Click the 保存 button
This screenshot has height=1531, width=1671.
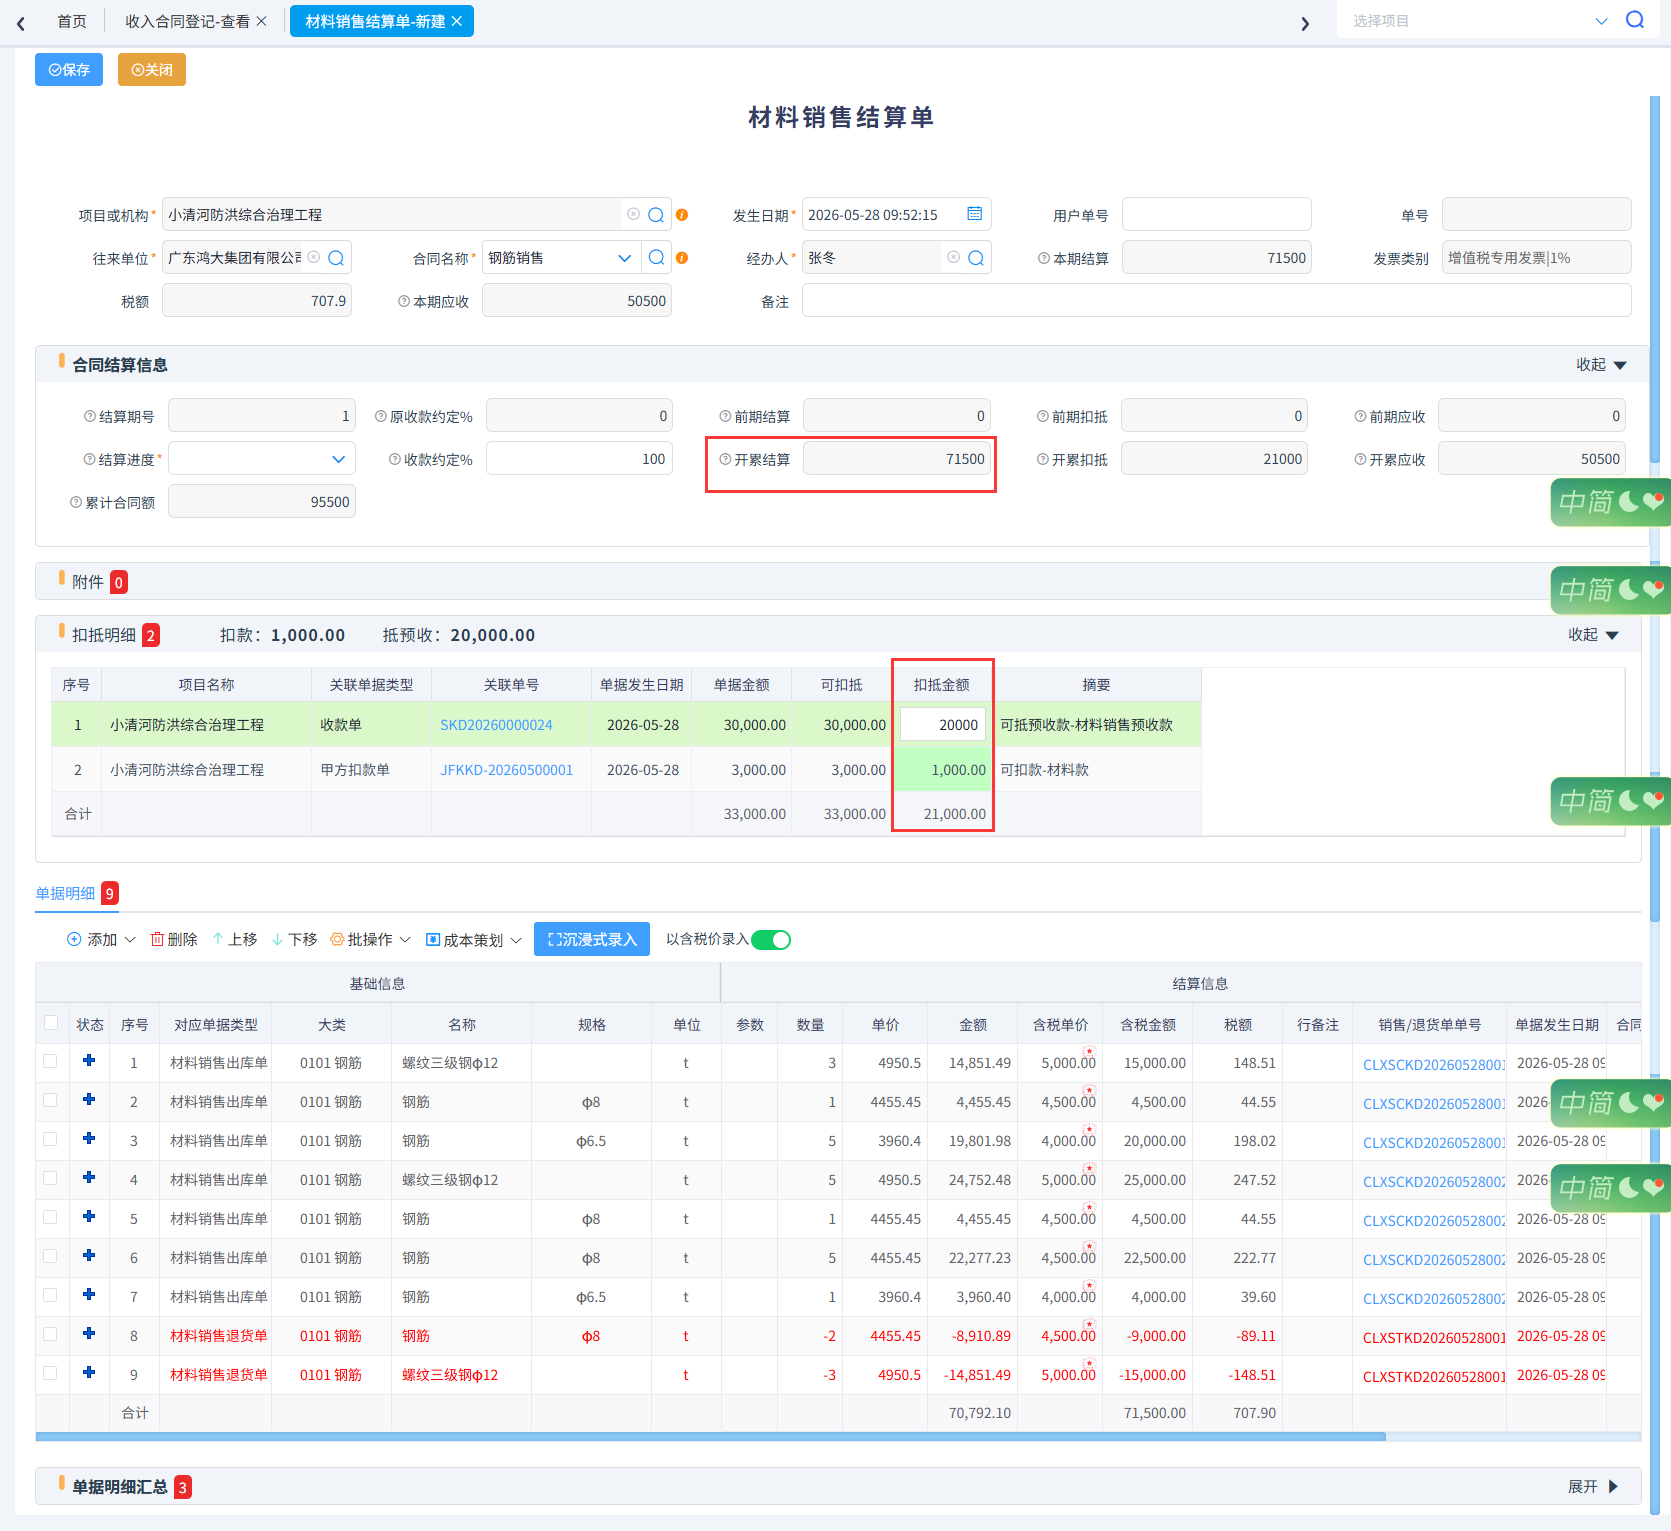[x=69, y=69]
